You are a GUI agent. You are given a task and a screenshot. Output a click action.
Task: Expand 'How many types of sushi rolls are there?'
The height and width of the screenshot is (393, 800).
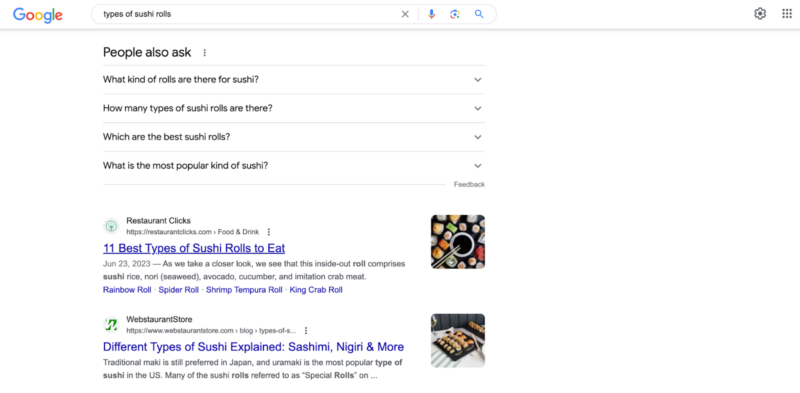point(294,108)
